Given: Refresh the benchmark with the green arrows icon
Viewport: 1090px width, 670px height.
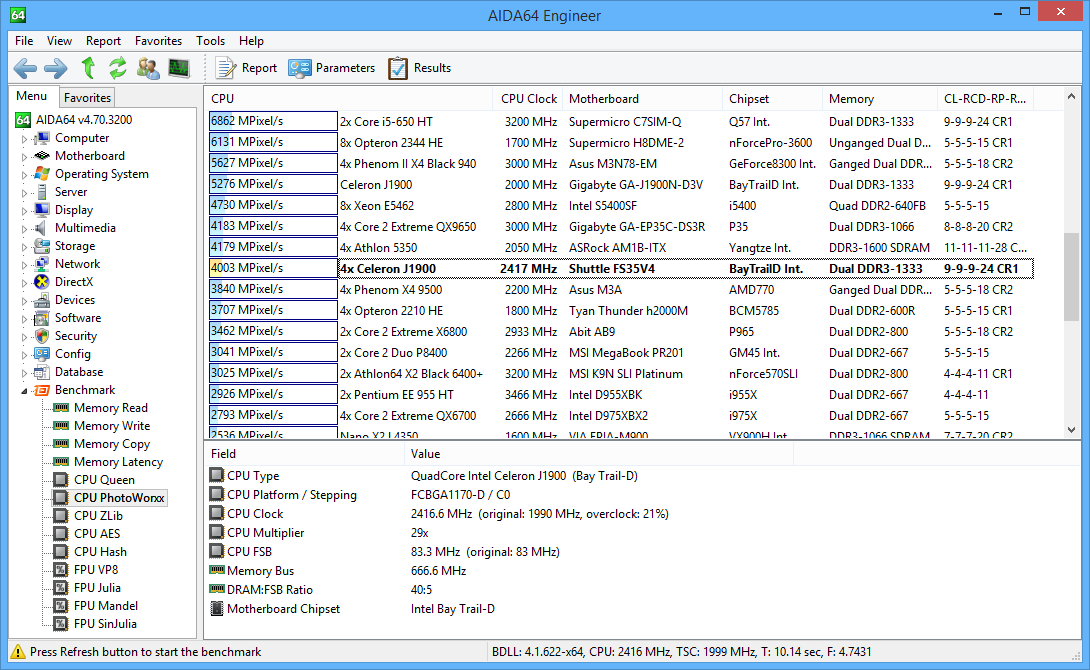Looking at the screenshot, I should coord(117,67).
